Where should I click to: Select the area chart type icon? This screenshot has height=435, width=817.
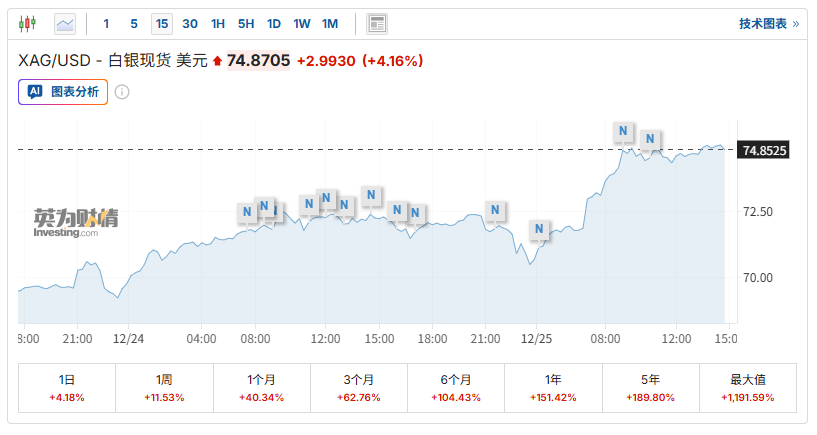click(x=65, y=23)
